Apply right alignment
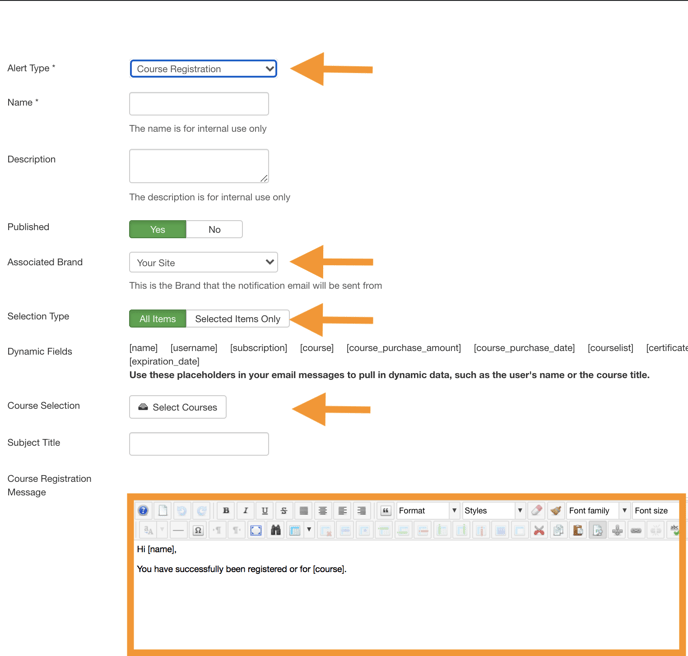The height and width of the screenshot is (656, 688). click(x=362, y=511)
